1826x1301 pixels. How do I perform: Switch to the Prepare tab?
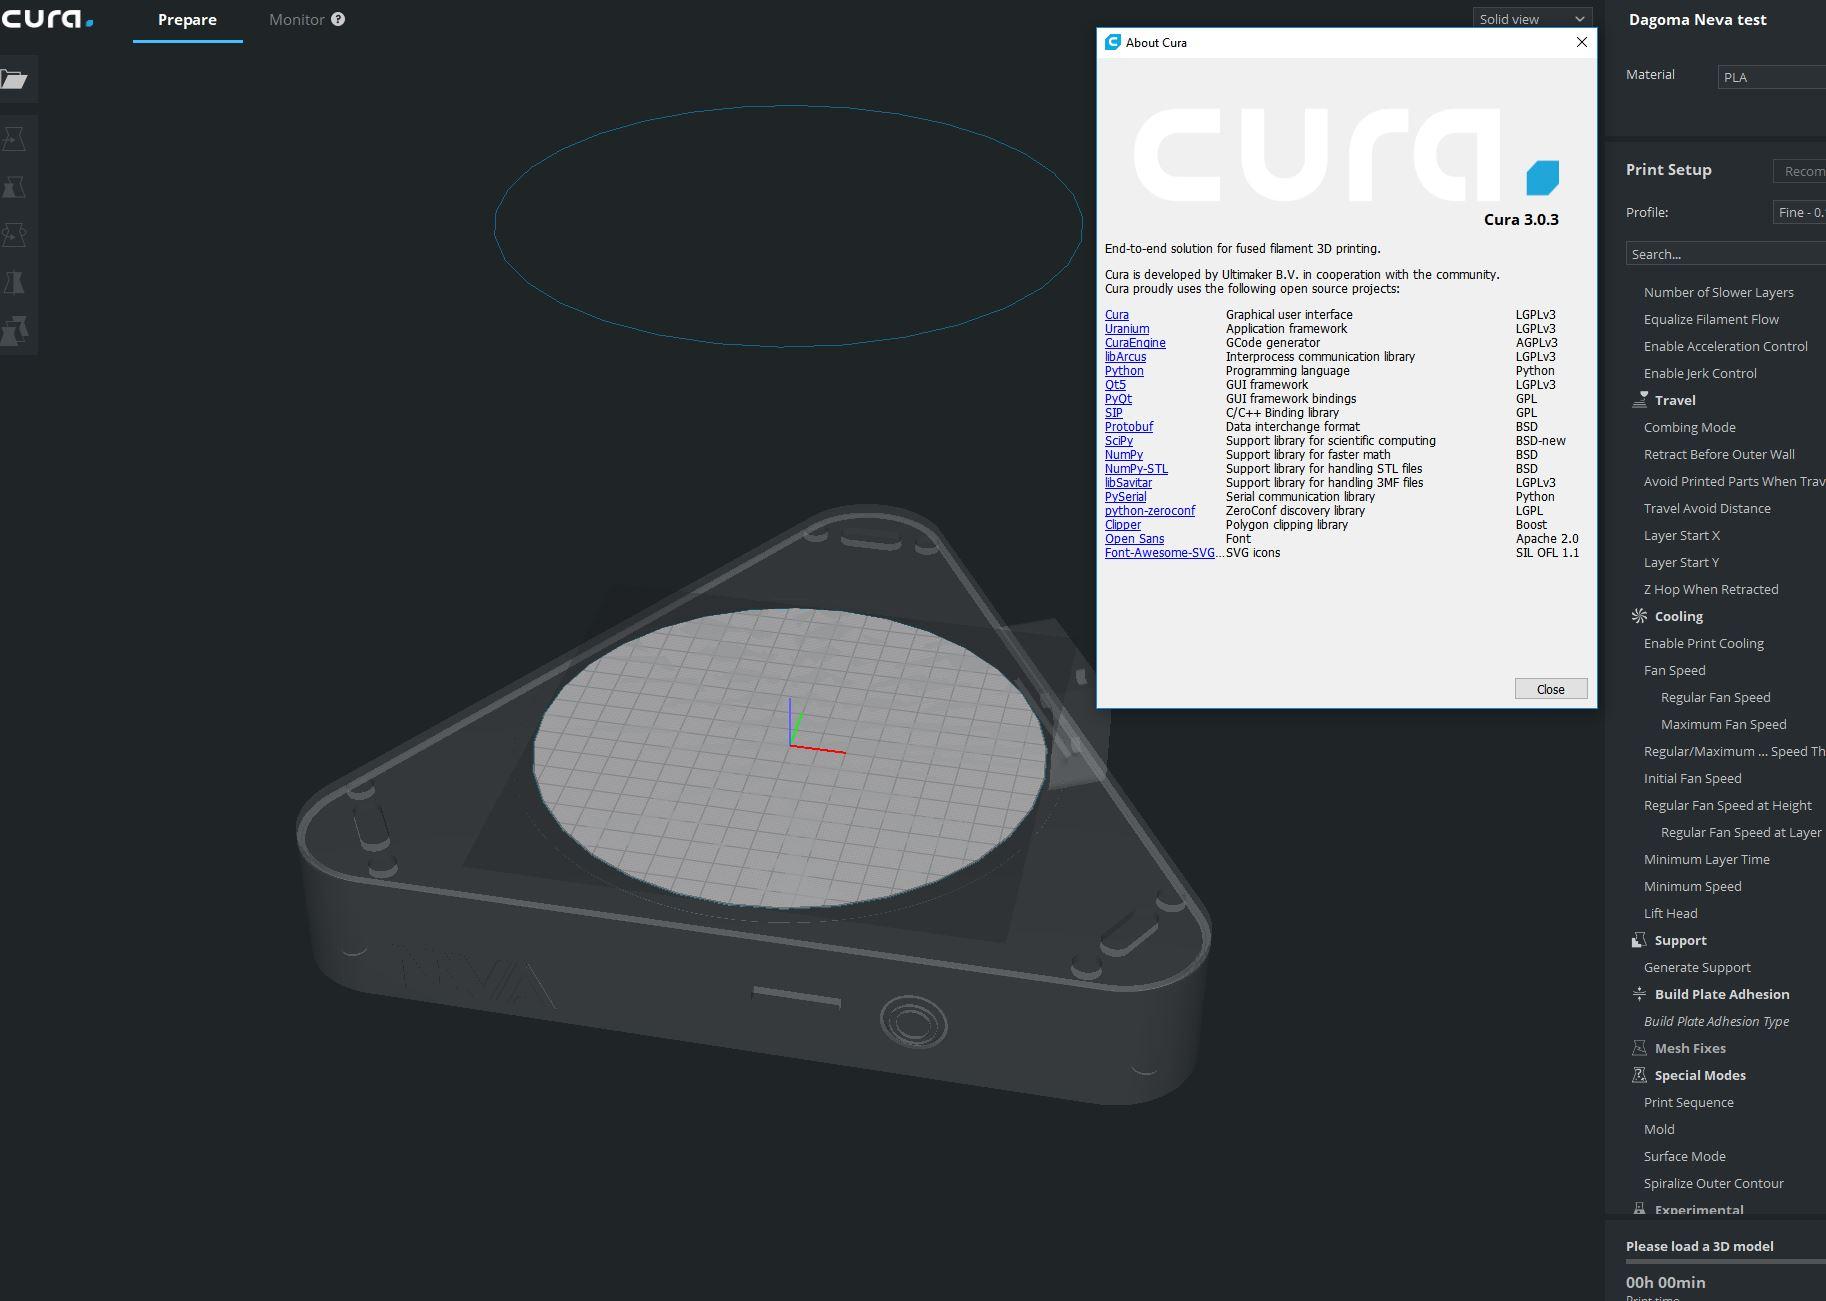coord(187,20)
